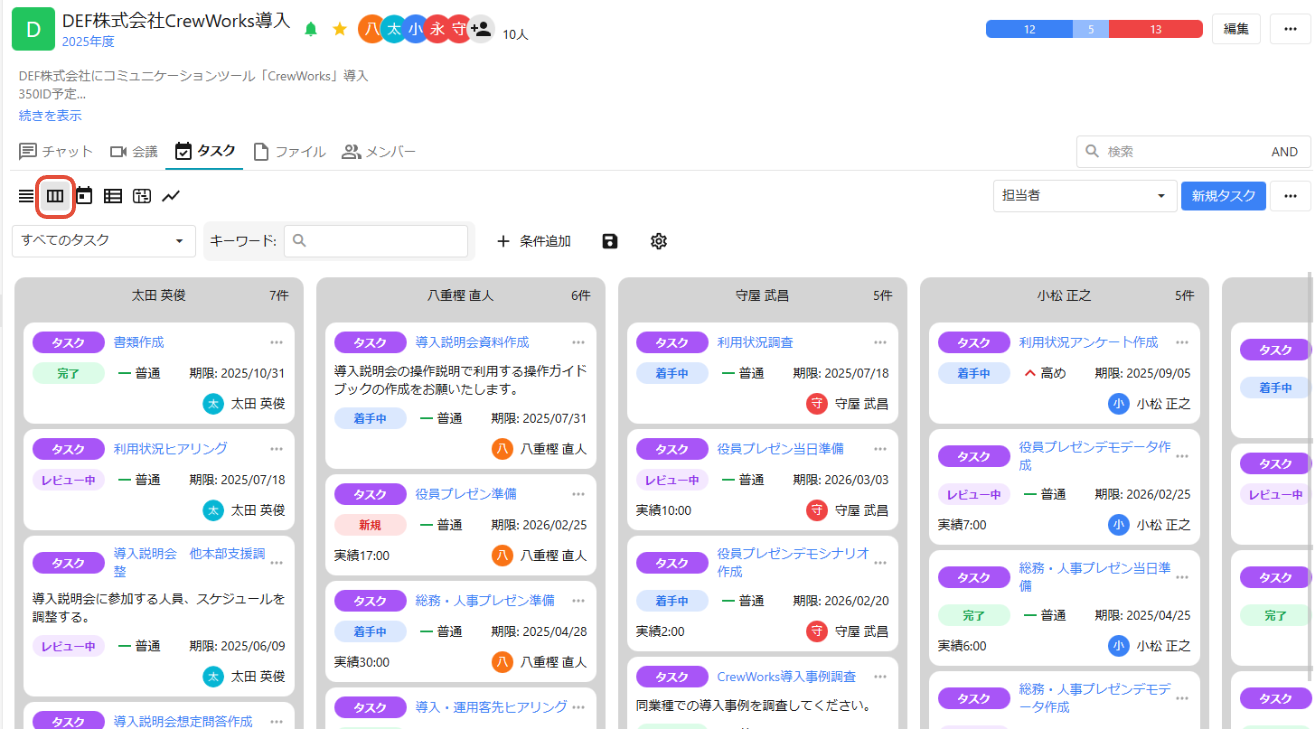Click the 編集 button
The width and height of the screenshot is (1315, 729).
pos(1236,29)
